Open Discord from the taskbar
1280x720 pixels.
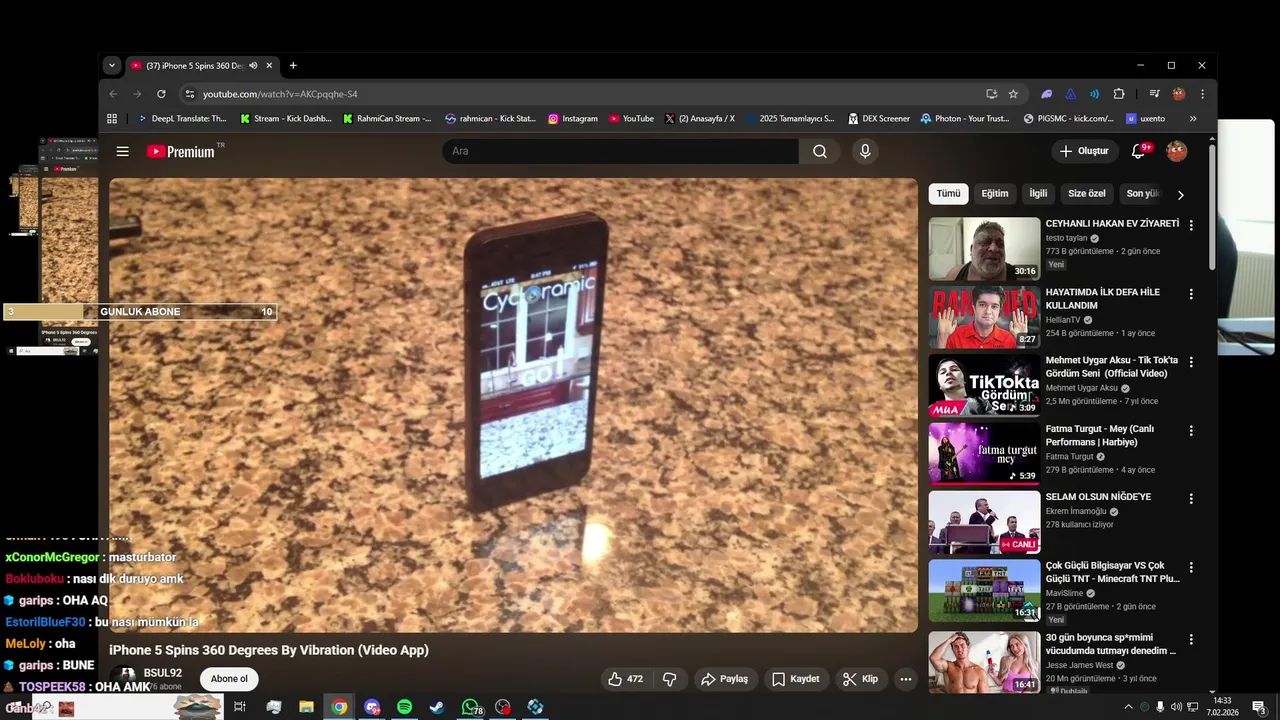(372, 707)
